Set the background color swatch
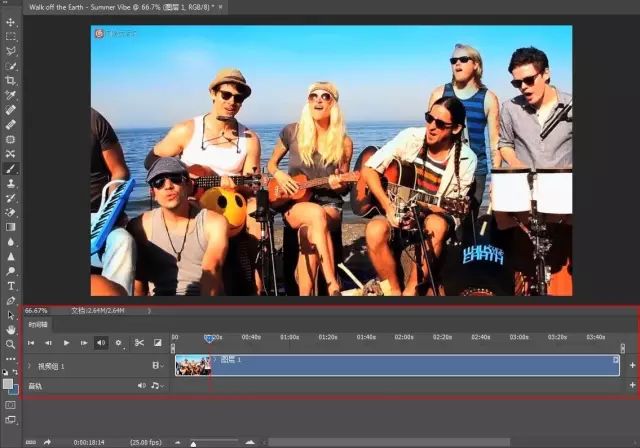 coord(15,390)
